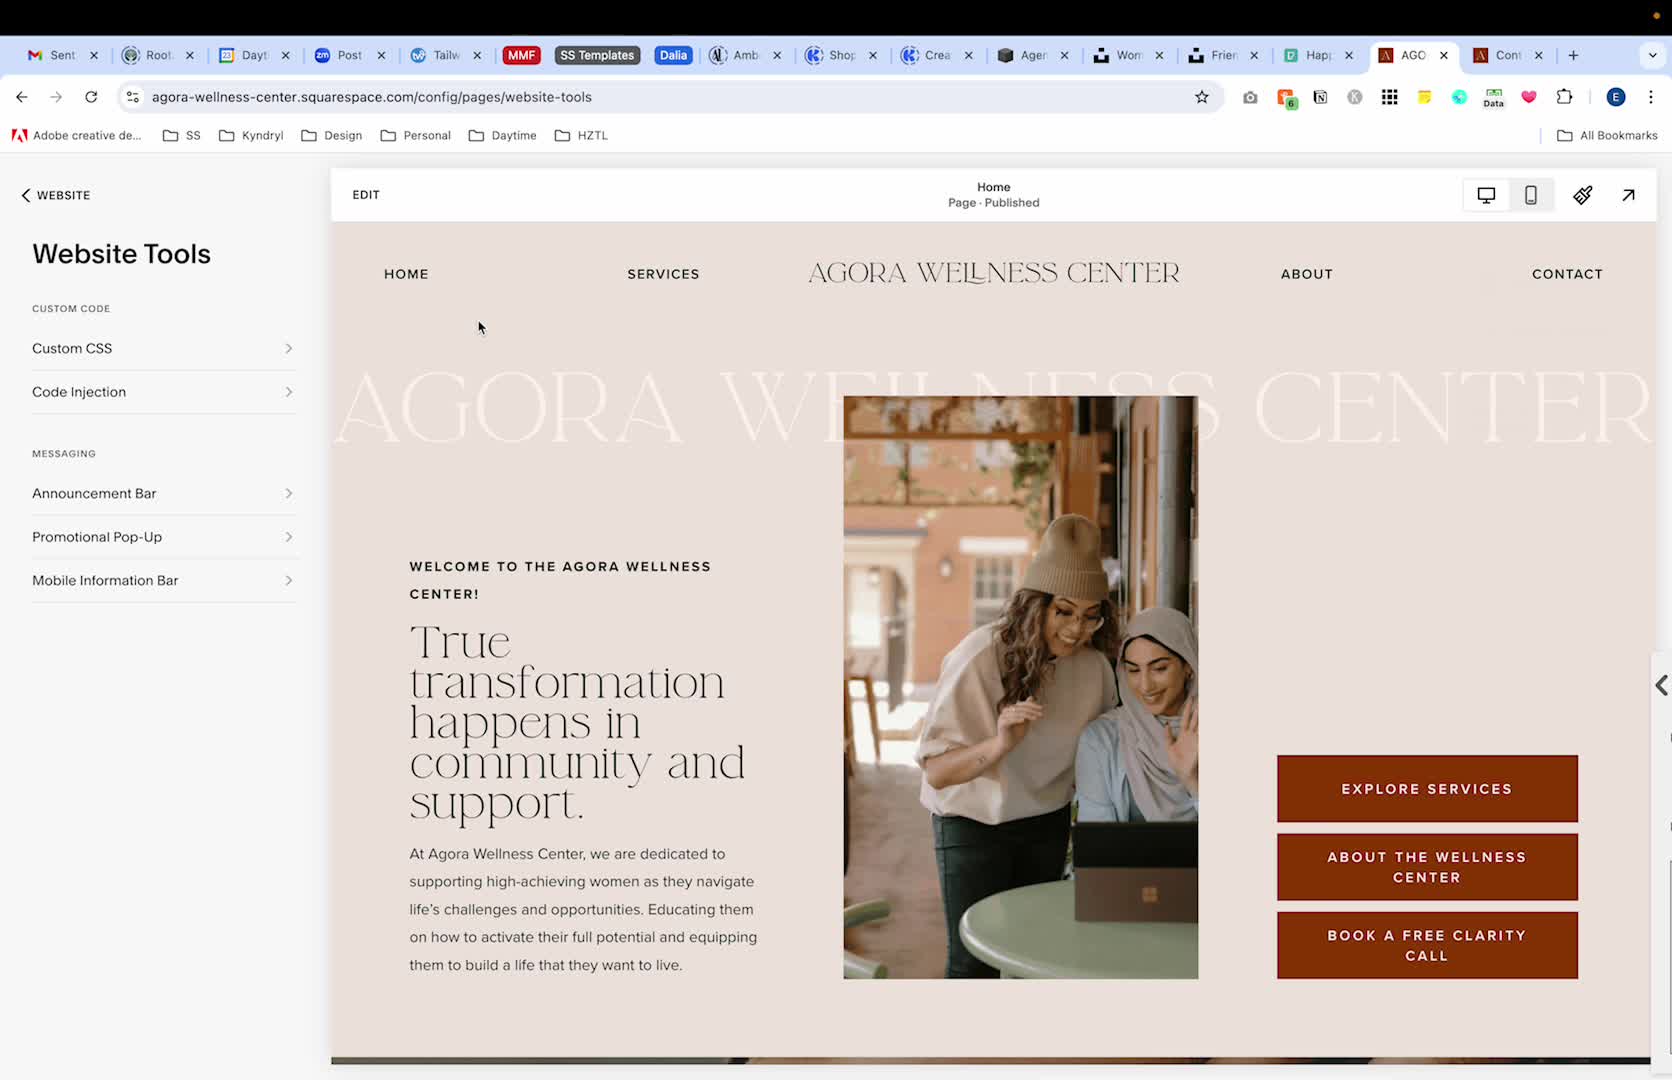
Task: Reload the page
Action: click(x=91, y=97)
